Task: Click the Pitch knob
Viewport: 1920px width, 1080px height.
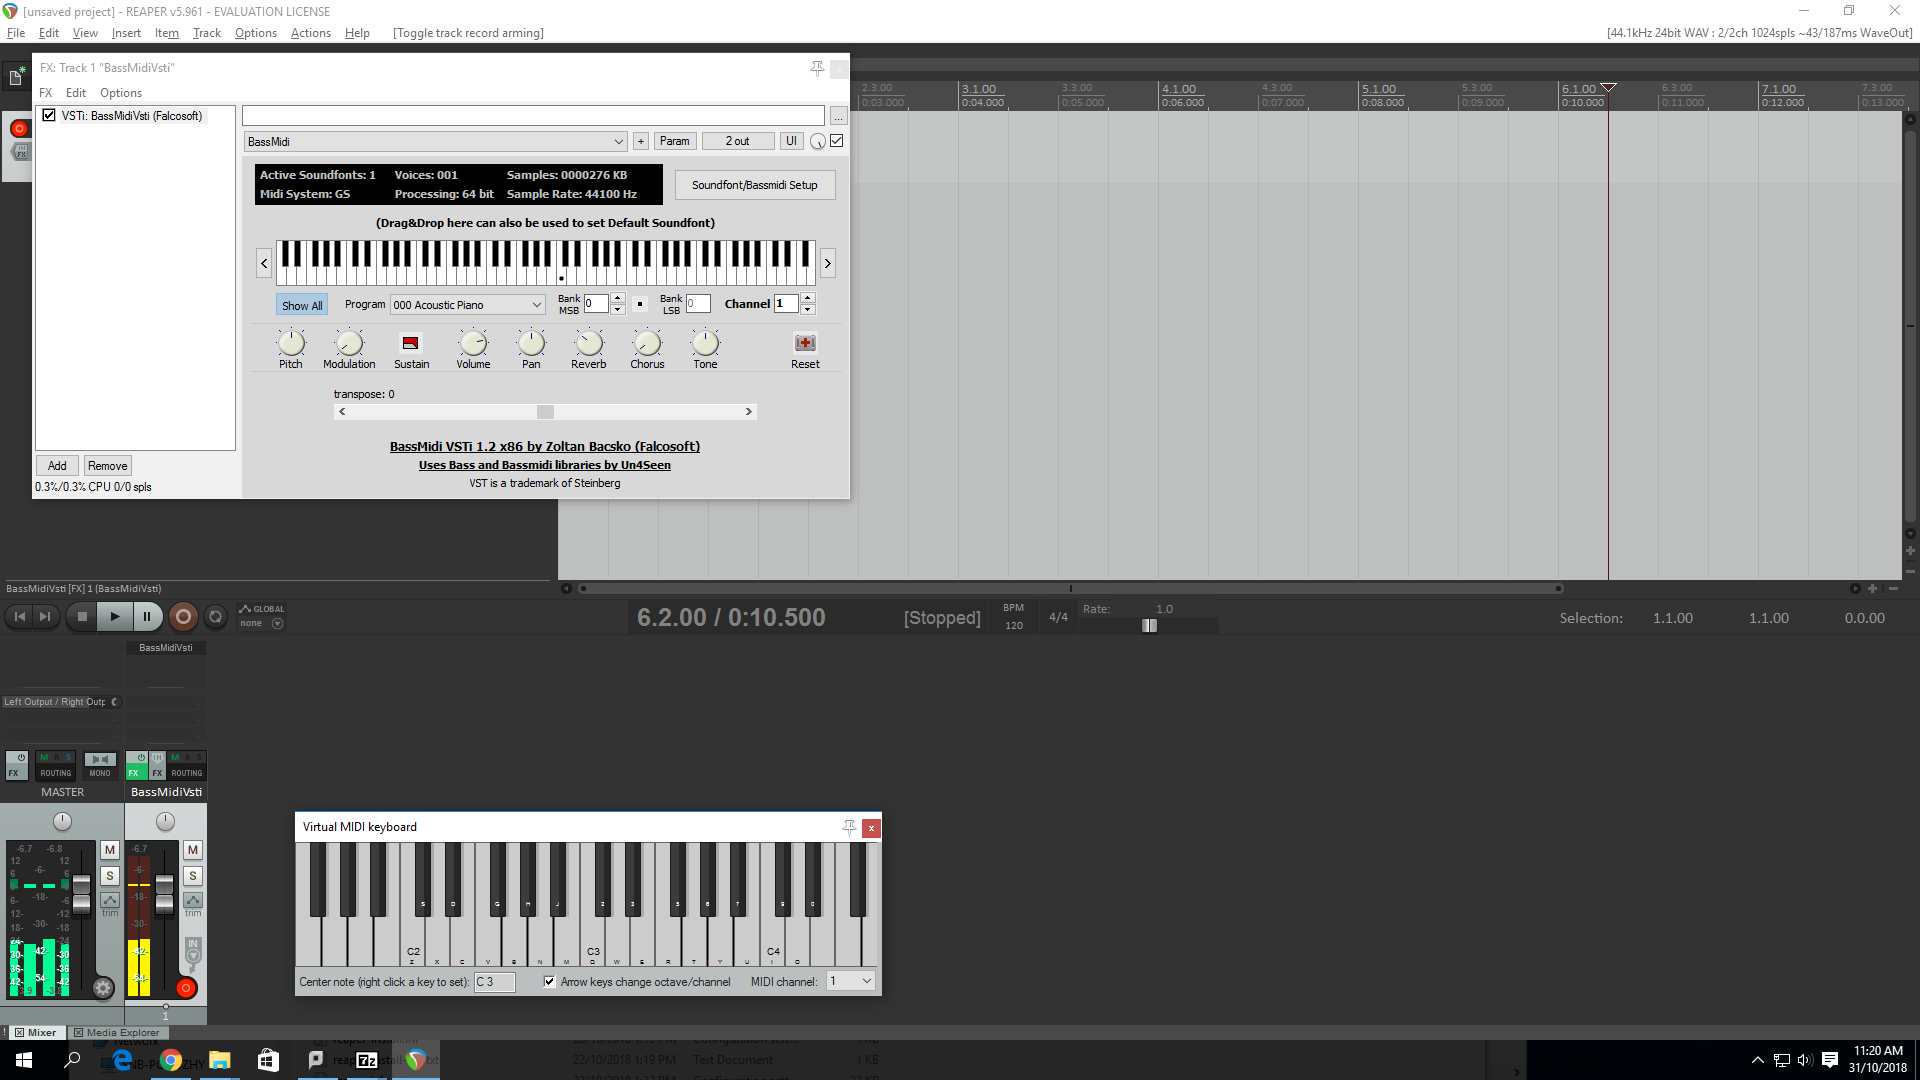Action: coord(291,343)
